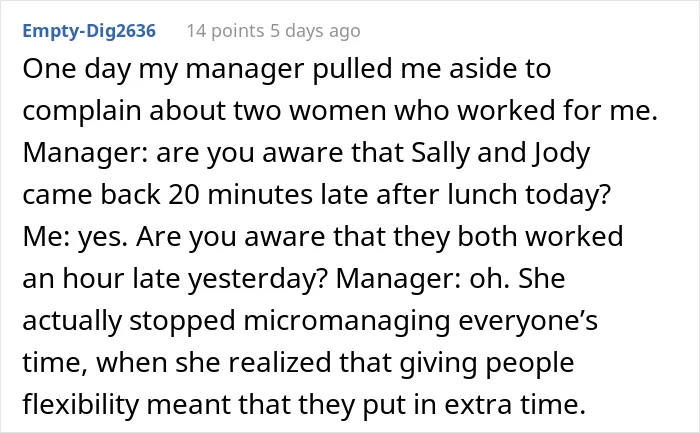This screenshot has height=433, width=700.
Task: Select the name "Jody" in the comment
Action: [x=562, y=153]
